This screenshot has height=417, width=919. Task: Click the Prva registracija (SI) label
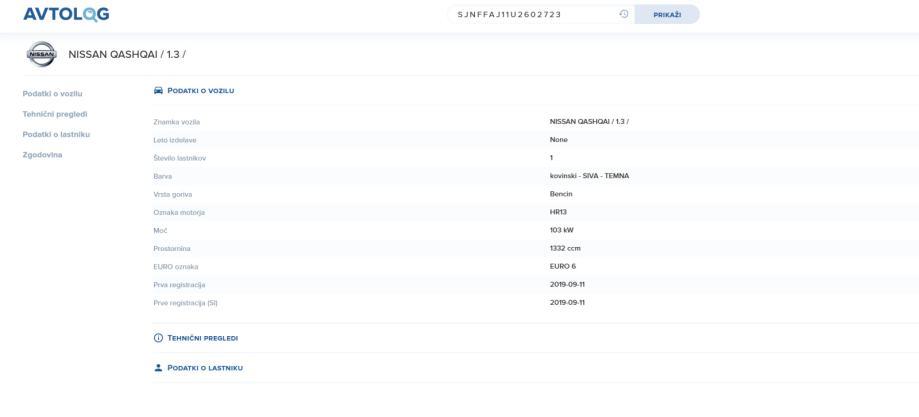[185, 303]
